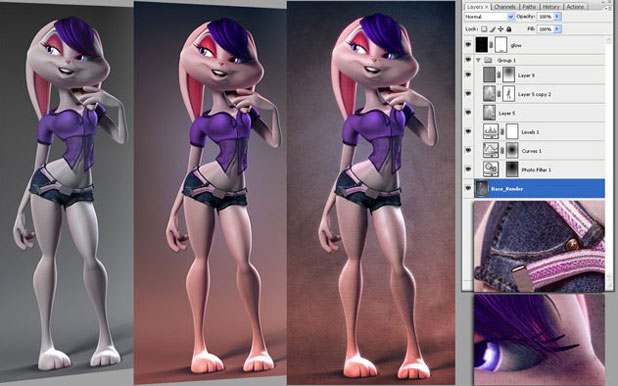Image resolution: width=618 pixels, height=386 pixels.
Task: Select the glow layer mask thumbnail
Action: tap(501, 45)
